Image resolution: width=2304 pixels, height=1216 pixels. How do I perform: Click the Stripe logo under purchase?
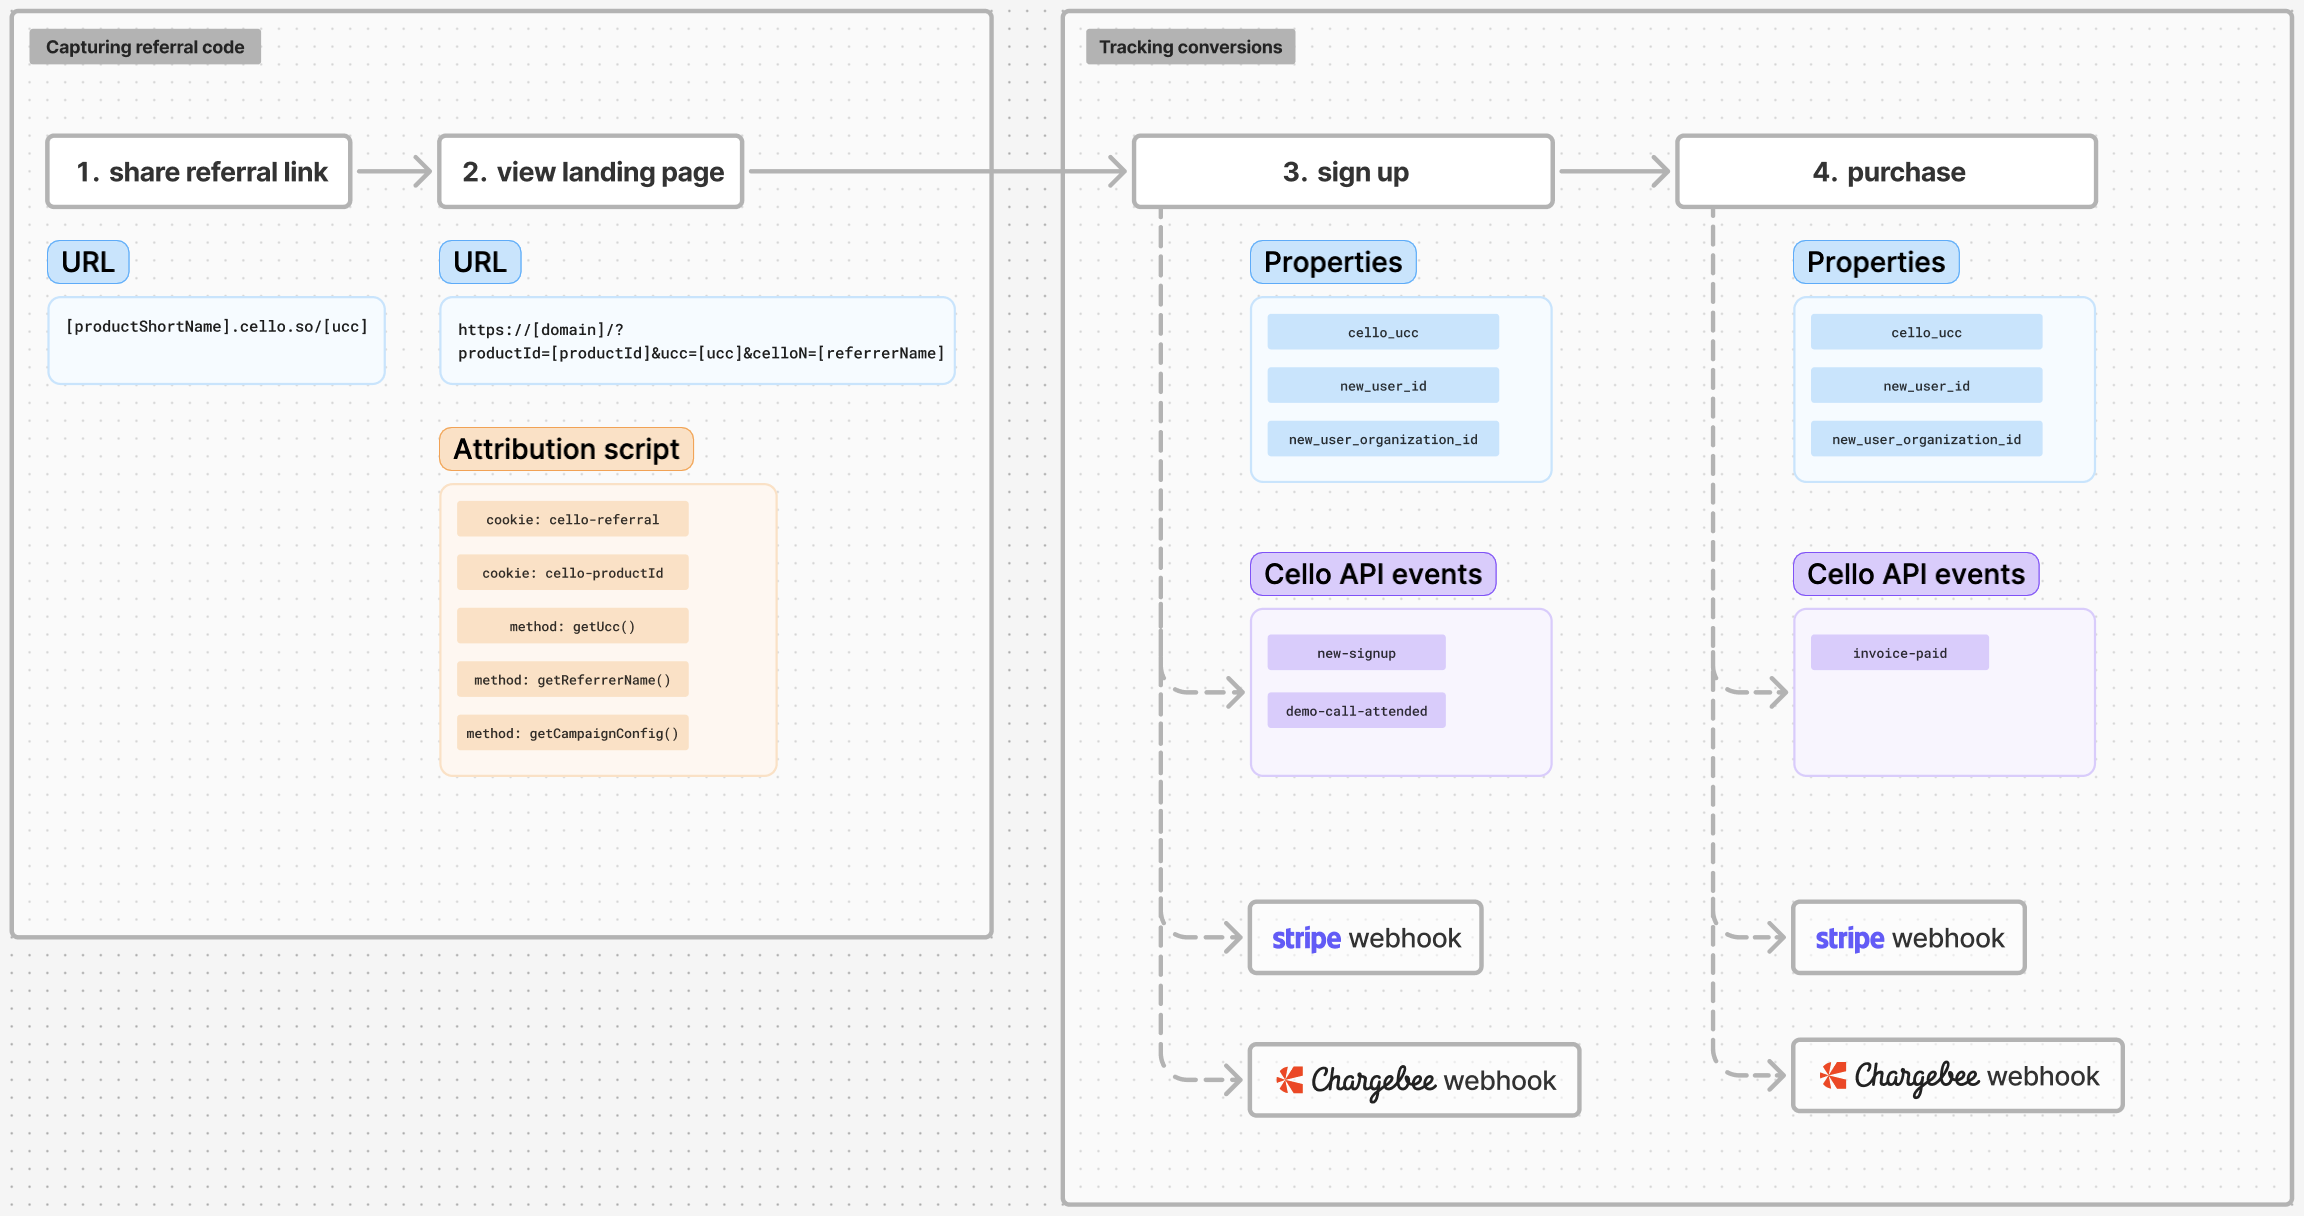click(x=1849, y=938)
